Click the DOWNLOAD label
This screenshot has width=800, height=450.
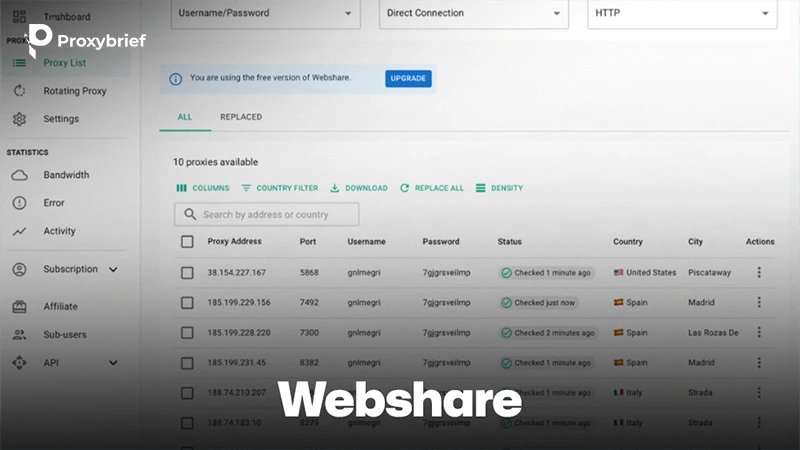point(366,188)
